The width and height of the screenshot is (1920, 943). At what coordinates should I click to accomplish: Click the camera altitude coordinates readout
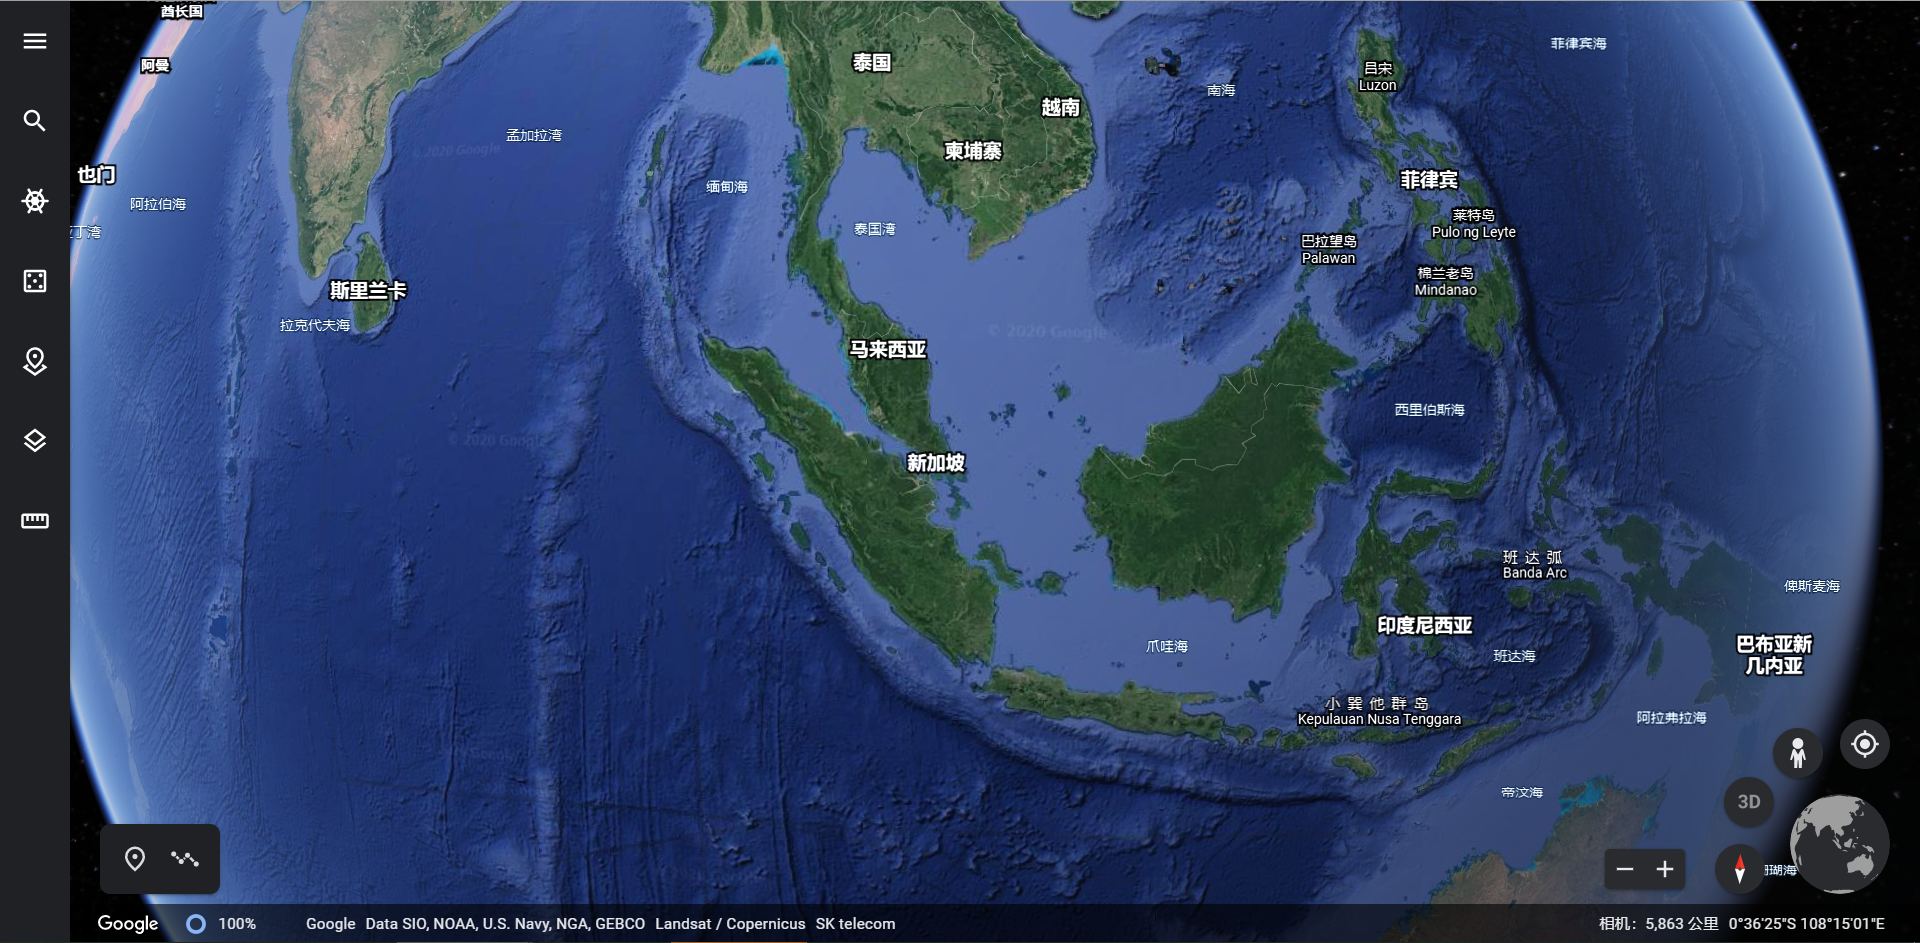click(x=1741, y=924)
